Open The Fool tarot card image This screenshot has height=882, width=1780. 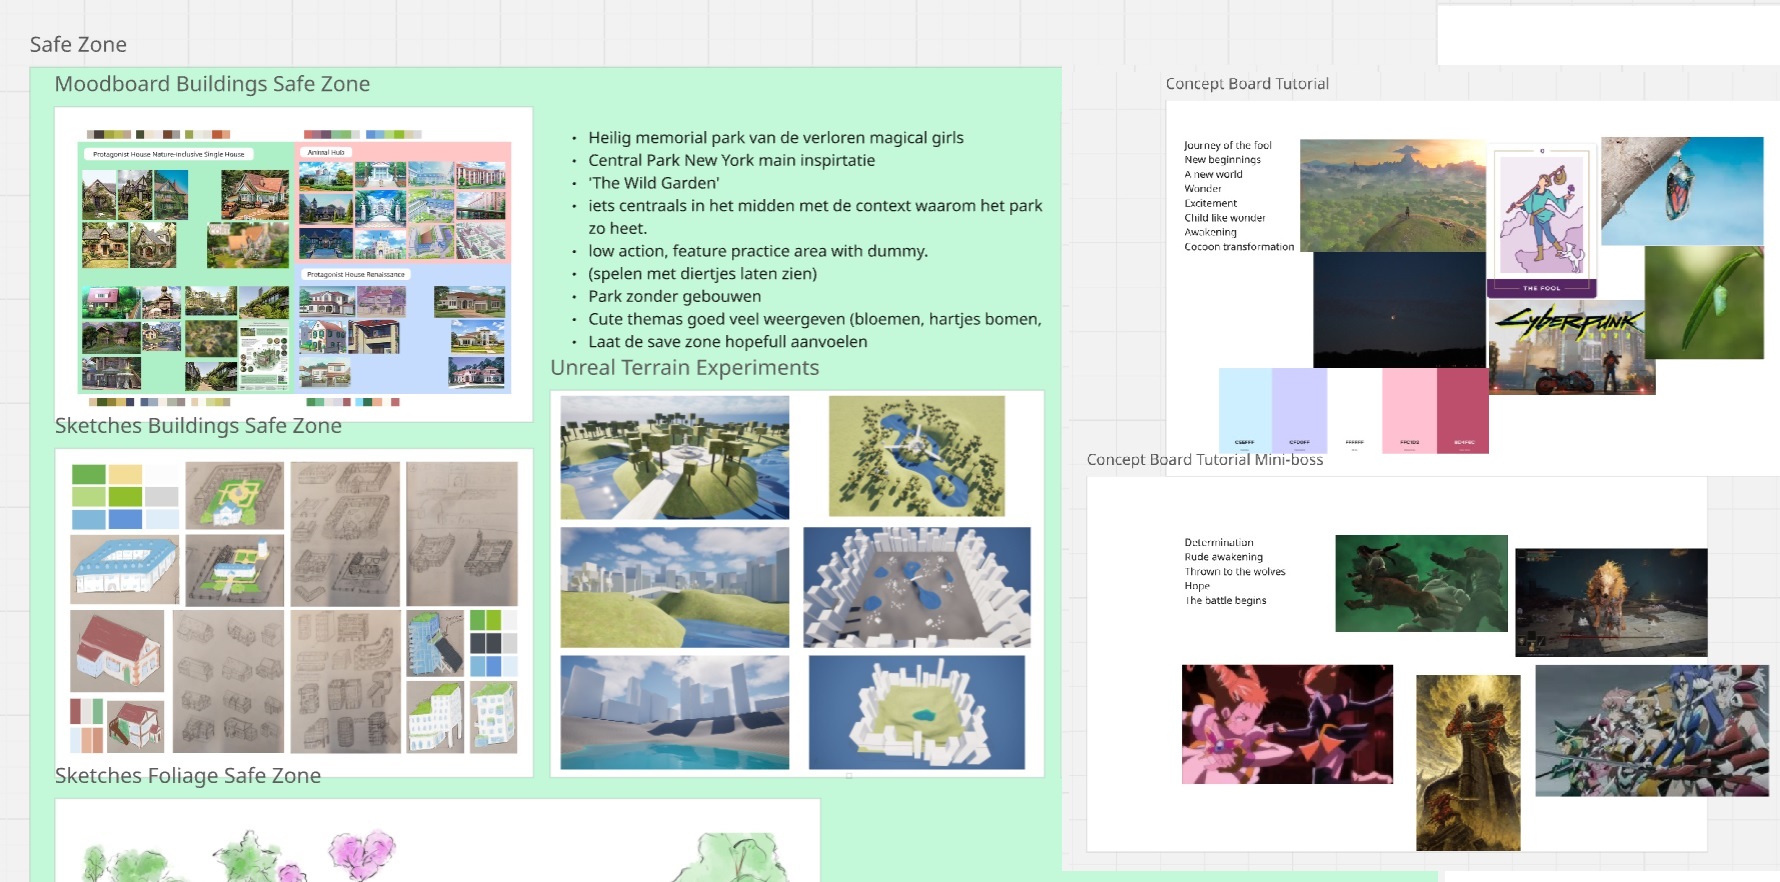[1541, 220]
